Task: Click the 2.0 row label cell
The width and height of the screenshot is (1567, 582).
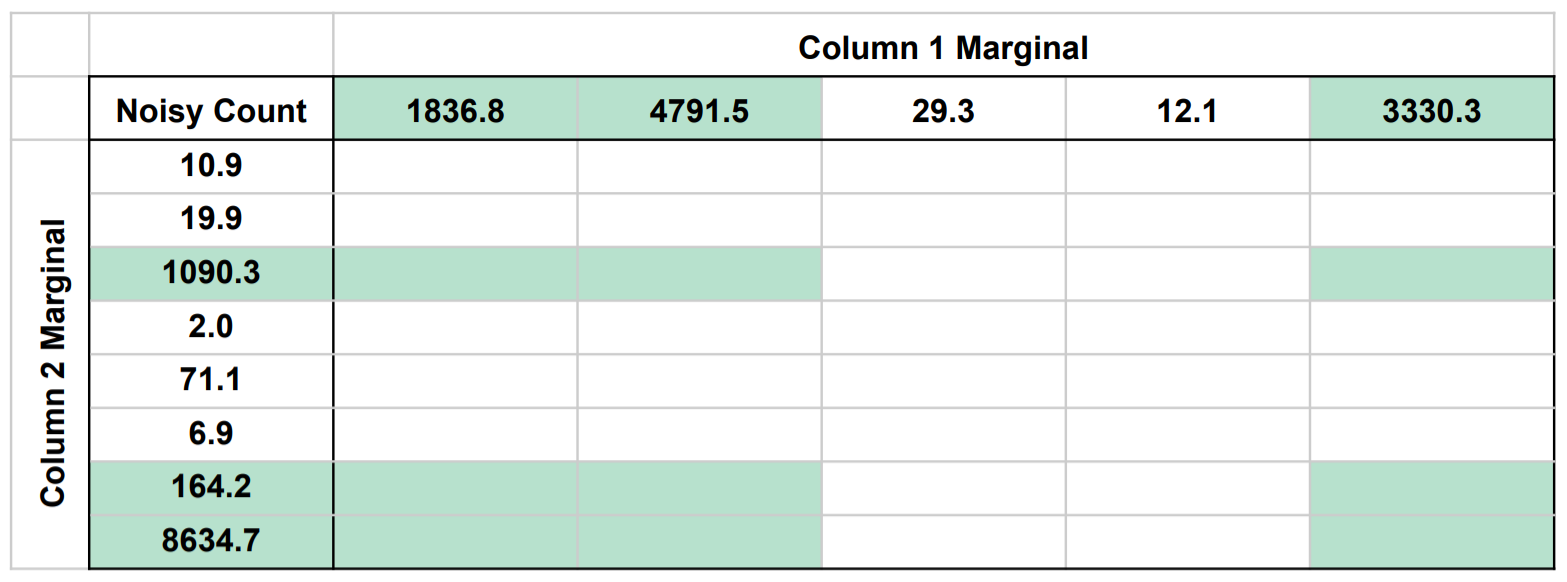Action: coord(211,327)
